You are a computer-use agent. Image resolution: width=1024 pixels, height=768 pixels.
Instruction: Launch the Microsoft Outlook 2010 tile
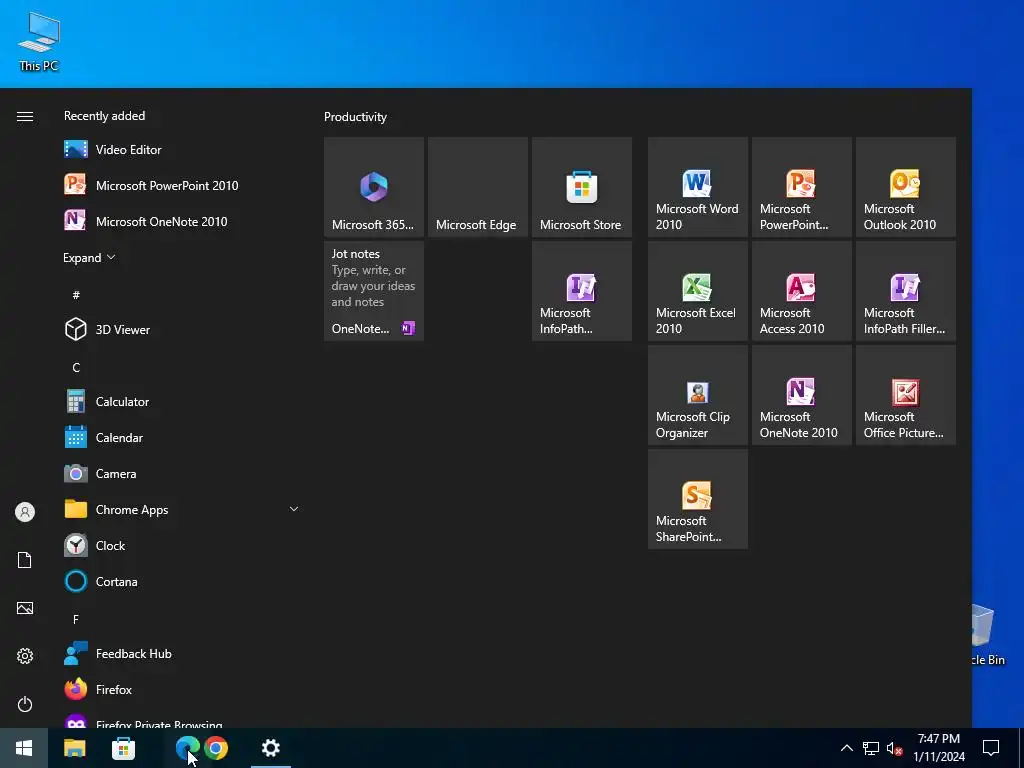tap(906, 187)
